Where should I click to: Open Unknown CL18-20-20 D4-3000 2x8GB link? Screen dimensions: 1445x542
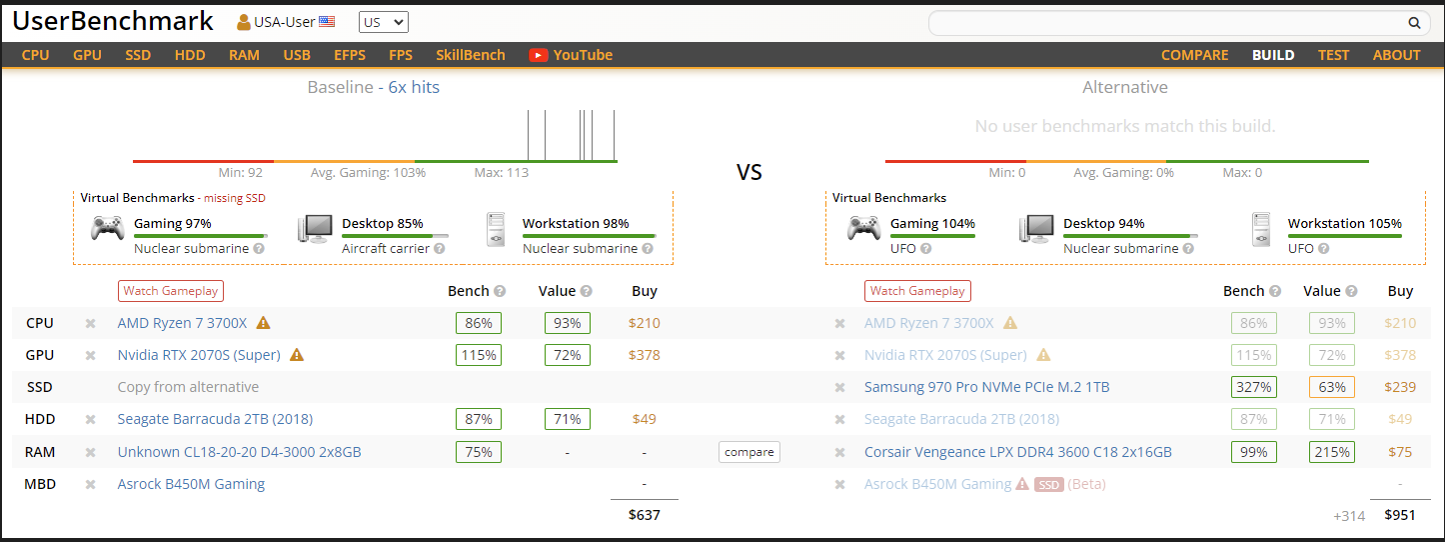point(239,452)
